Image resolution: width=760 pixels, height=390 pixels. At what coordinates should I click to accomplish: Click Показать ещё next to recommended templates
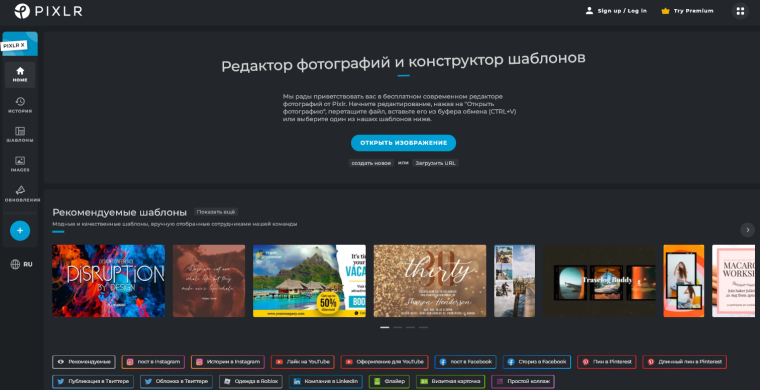pyautogui.click(x=216, y=212)
